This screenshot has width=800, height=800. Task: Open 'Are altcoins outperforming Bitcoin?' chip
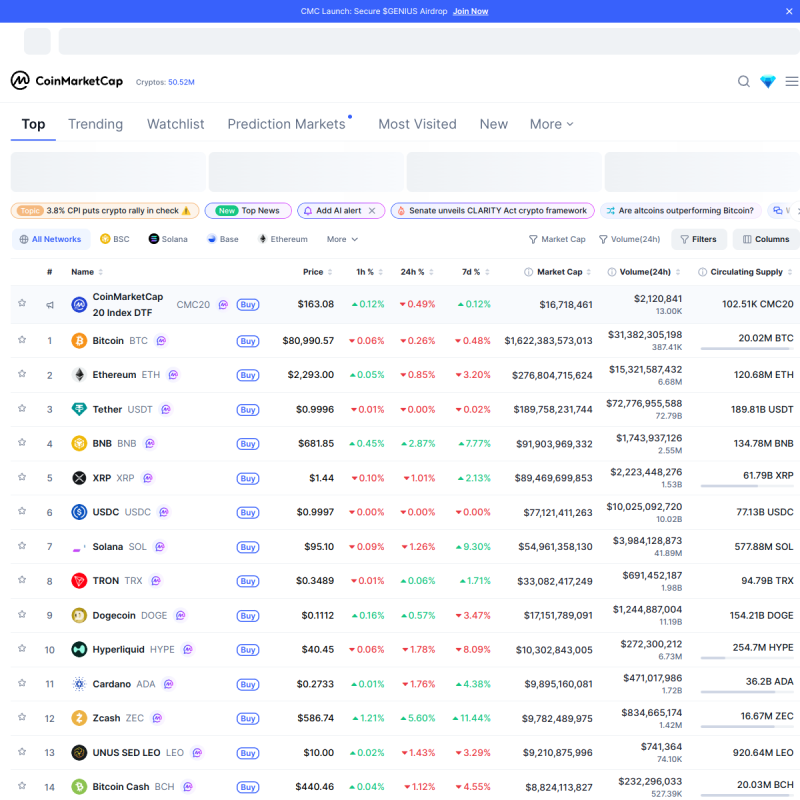click(x=680, y=211)
